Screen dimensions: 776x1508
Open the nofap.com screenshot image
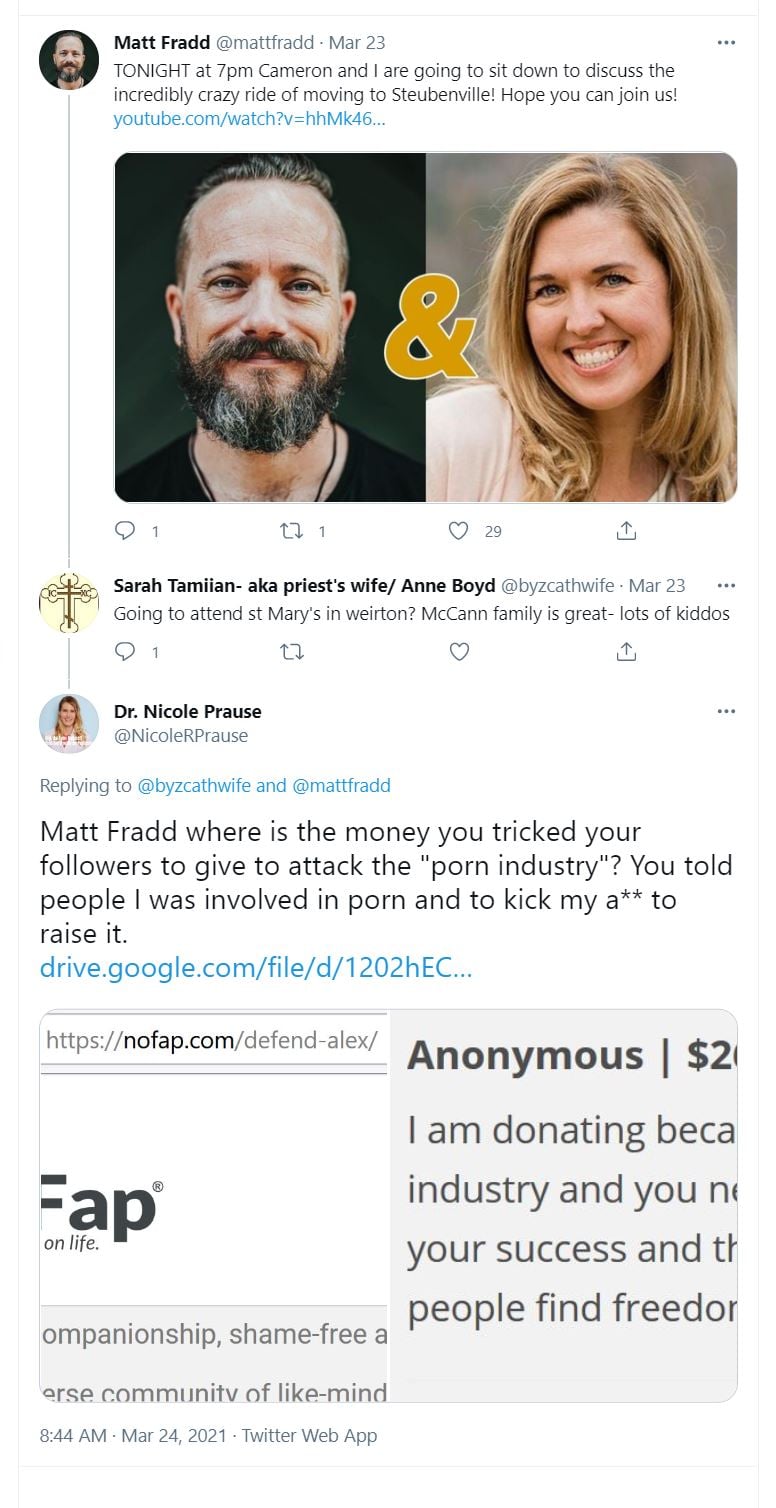click(x=388, y=1205)
